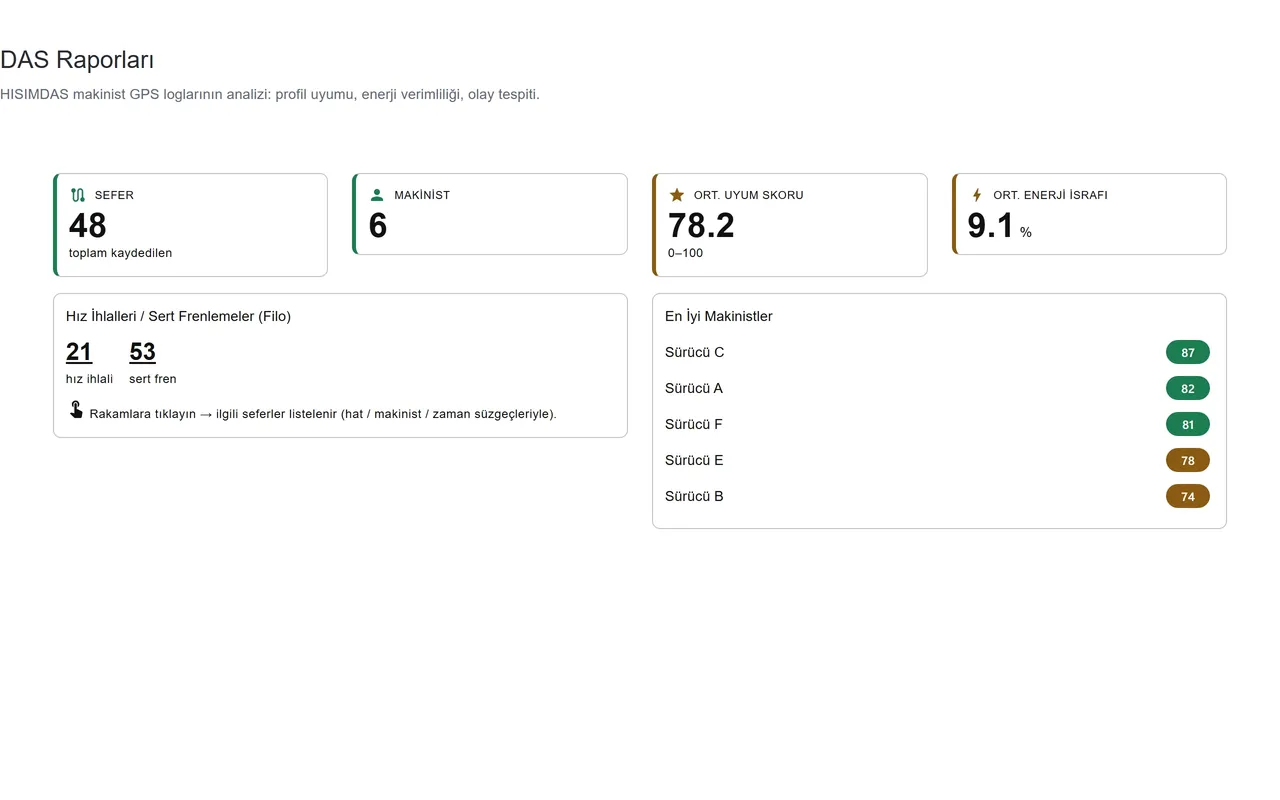Click the brown 74 score badge
The height and width of the screenshot is (800, 1280).
click(x=1188, y=496)
